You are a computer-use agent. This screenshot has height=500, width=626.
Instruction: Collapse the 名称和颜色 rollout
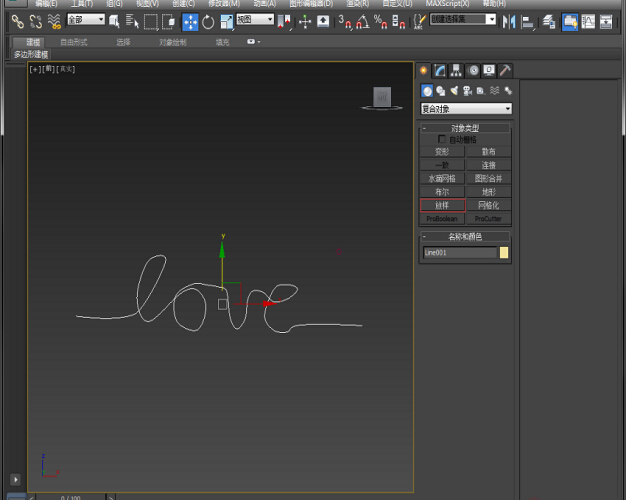(465, 236)
